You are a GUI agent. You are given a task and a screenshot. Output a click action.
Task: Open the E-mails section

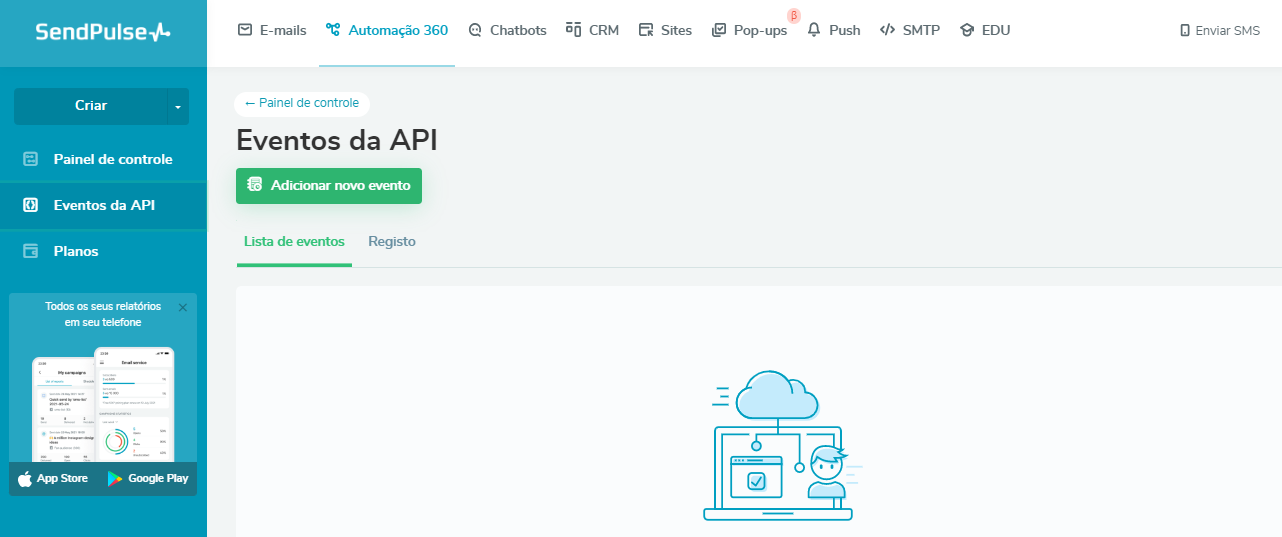pyautogui.click(x=272, y=30)
